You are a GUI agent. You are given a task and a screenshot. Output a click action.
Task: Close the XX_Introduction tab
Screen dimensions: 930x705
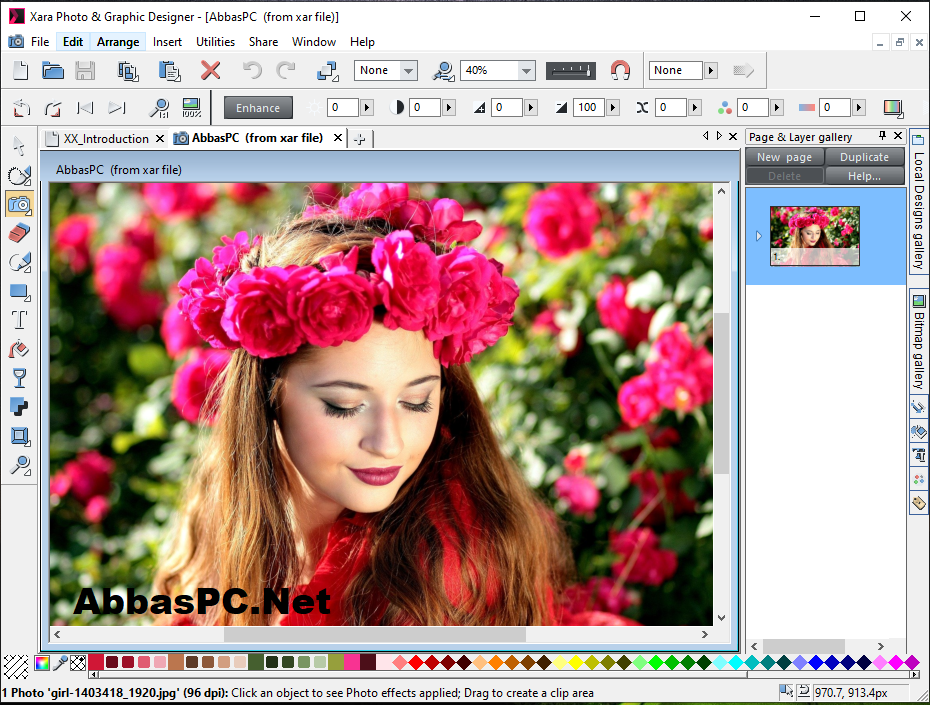point(160,139)
